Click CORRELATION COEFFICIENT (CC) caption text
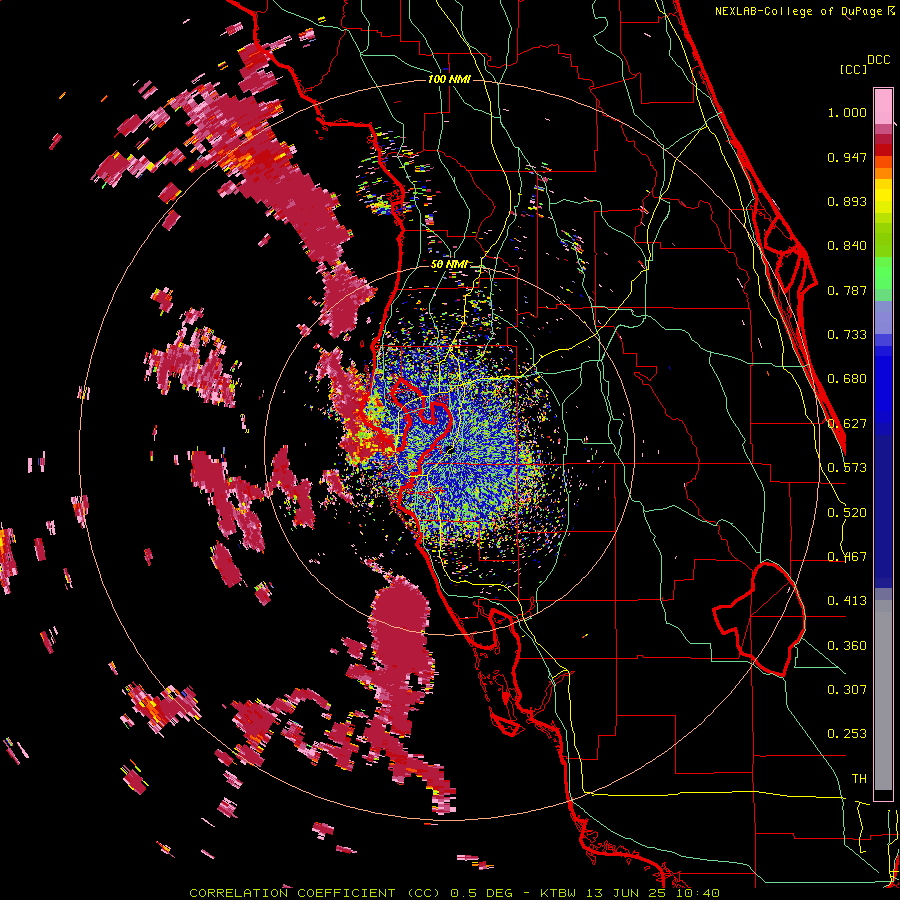 315,893
